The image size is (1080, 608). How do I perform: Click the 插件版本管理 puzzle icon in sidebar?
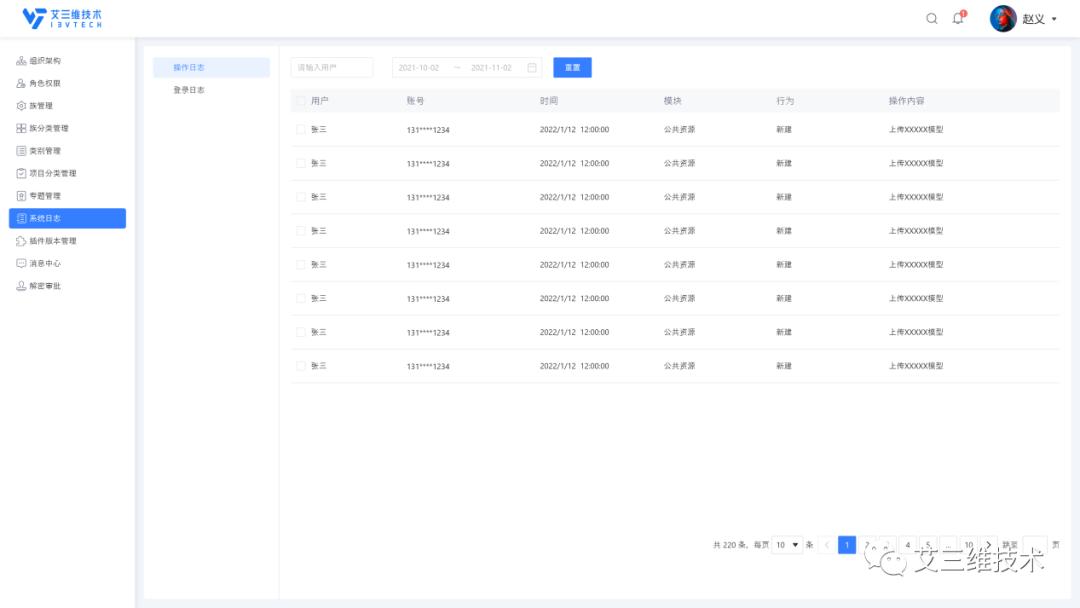pos(21,241)
